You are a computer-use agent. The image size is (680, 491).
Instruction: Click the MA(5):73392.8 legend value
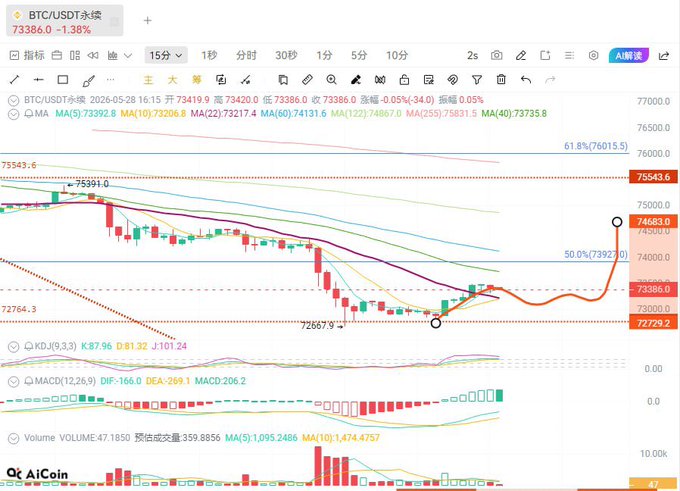[85, 114]
